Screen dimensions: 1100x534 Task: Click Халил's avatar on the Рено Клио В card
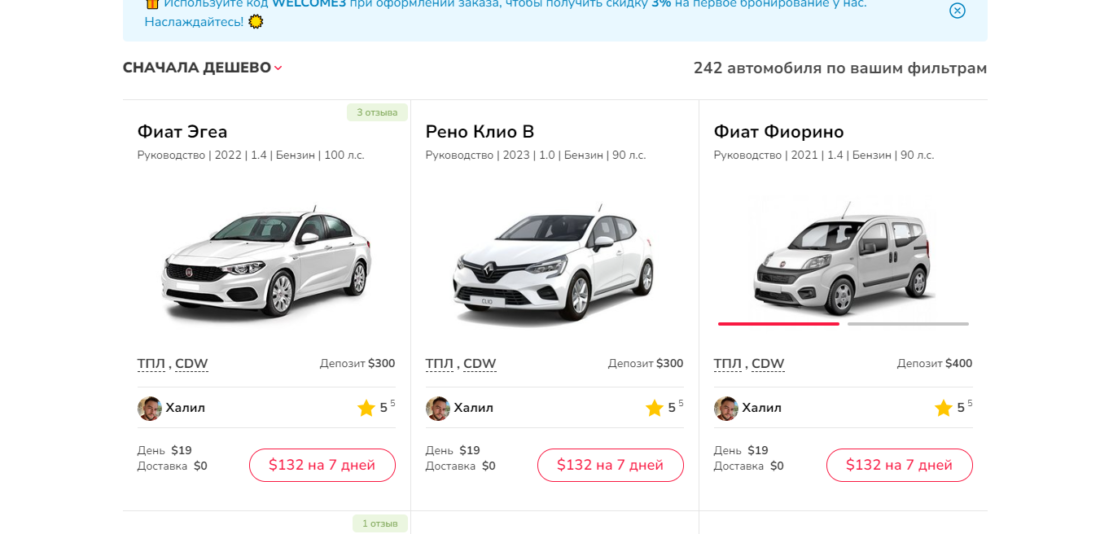click(438, 408)
